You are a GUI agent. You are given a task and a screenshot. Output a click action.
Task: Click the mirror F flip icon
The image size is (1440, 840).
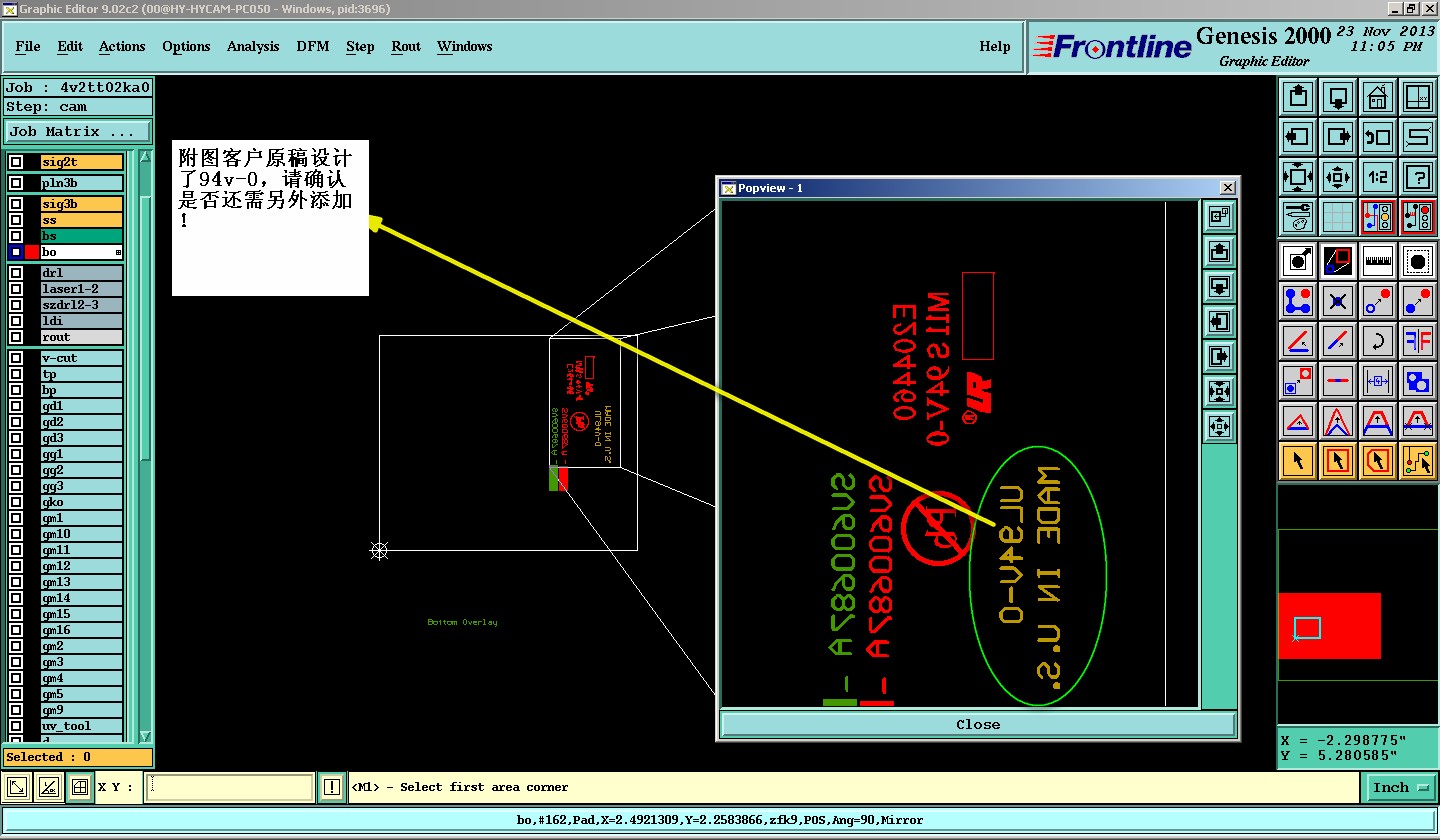1418,341
